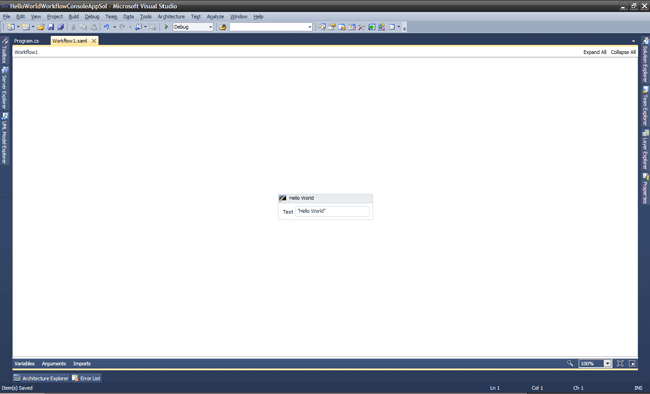Open the UML Model Explorer side panel
Image resolution: width=650 pixels, height=394 pixels.
[5, 138]
